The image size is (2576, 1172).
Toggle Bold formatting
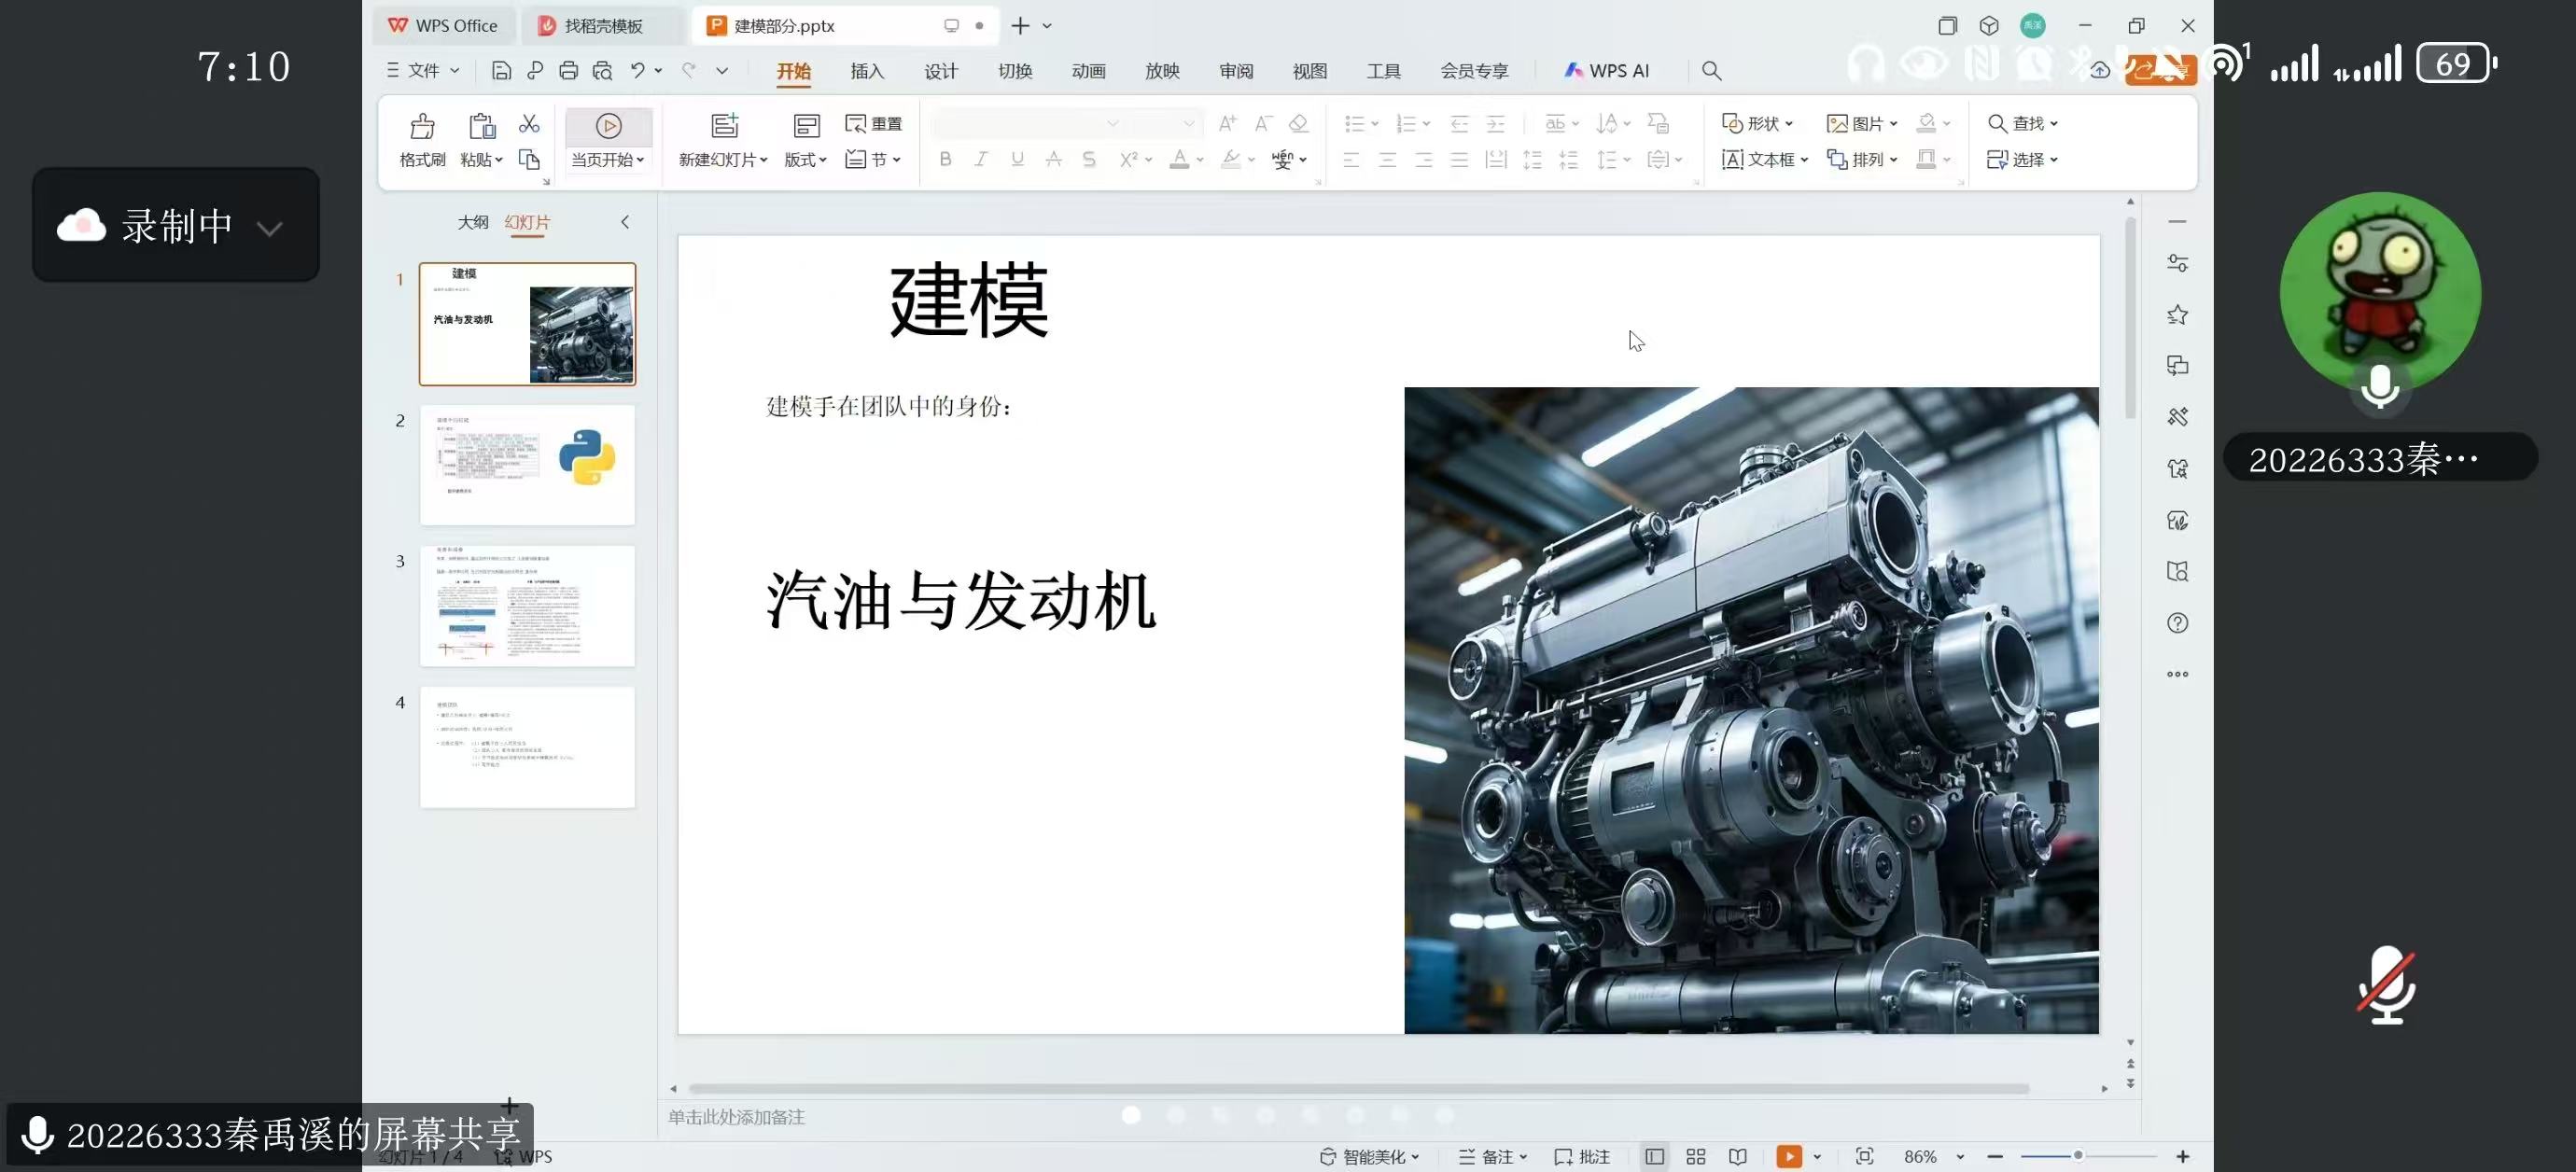[x=945, y=159]
